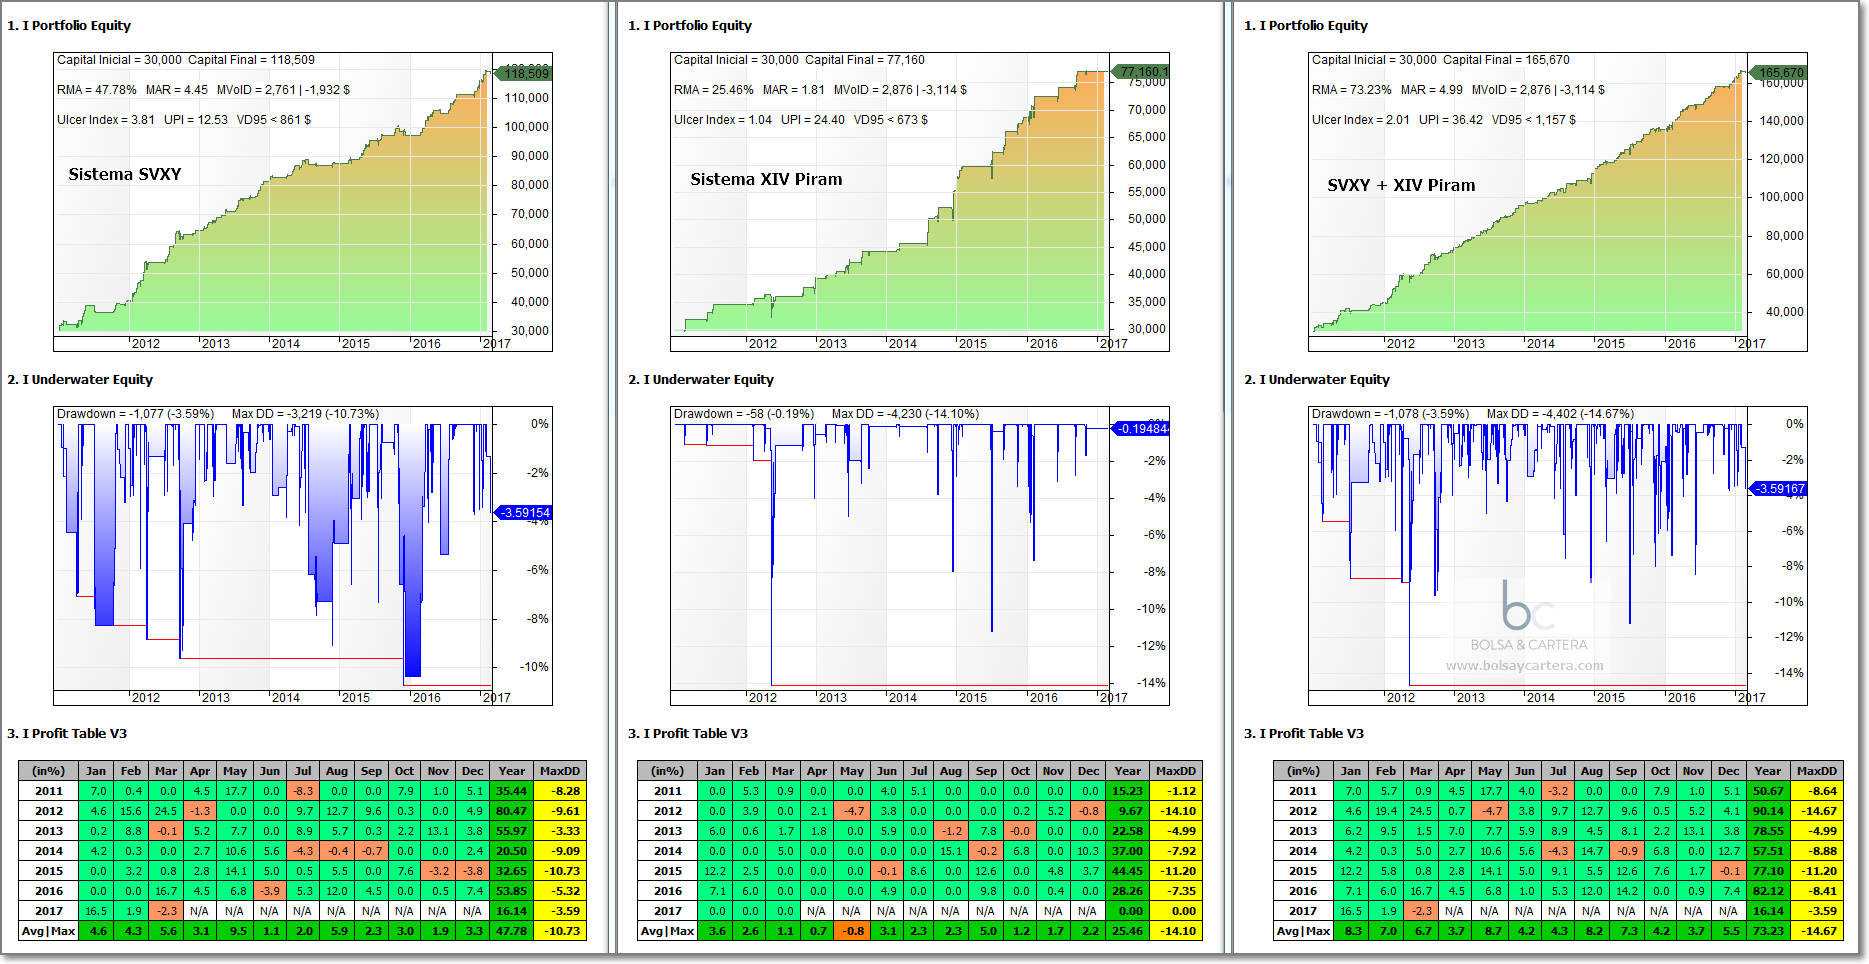Click the 2013 Year cell showing 55.97
1869x964 pixels.
[512, 831]
